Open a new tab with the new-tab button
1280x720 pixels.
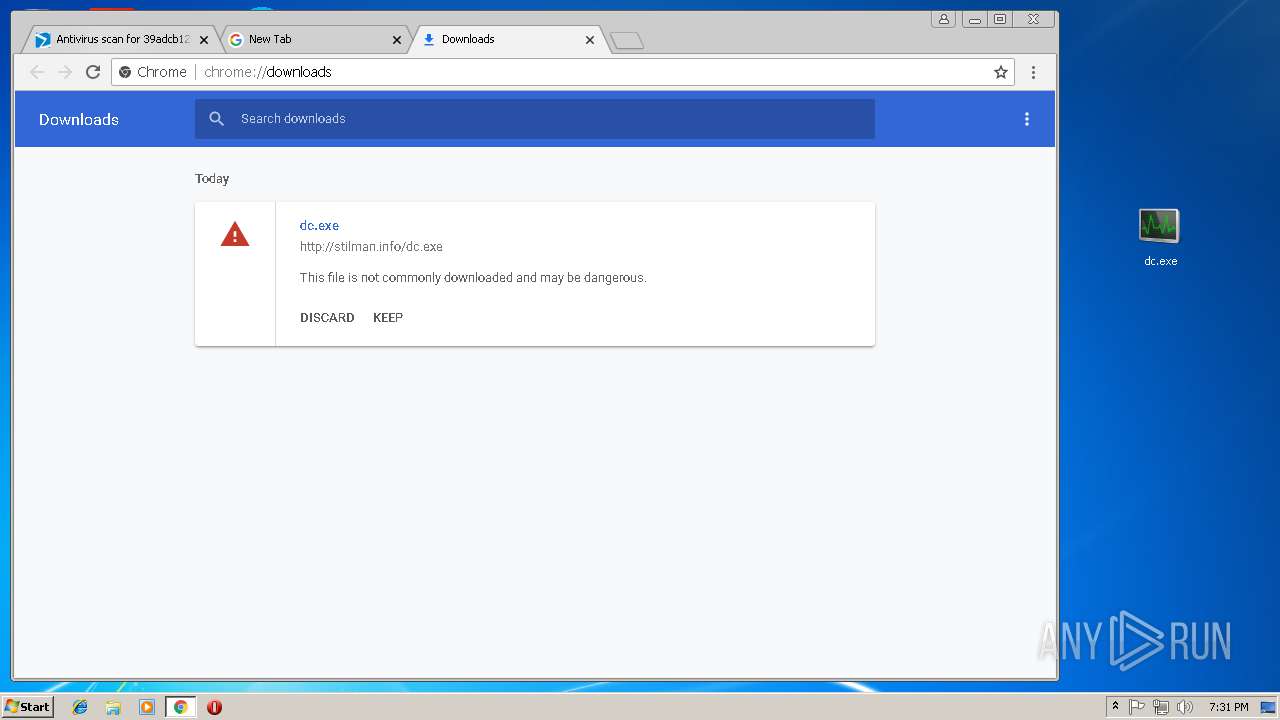tap(627, 40)
